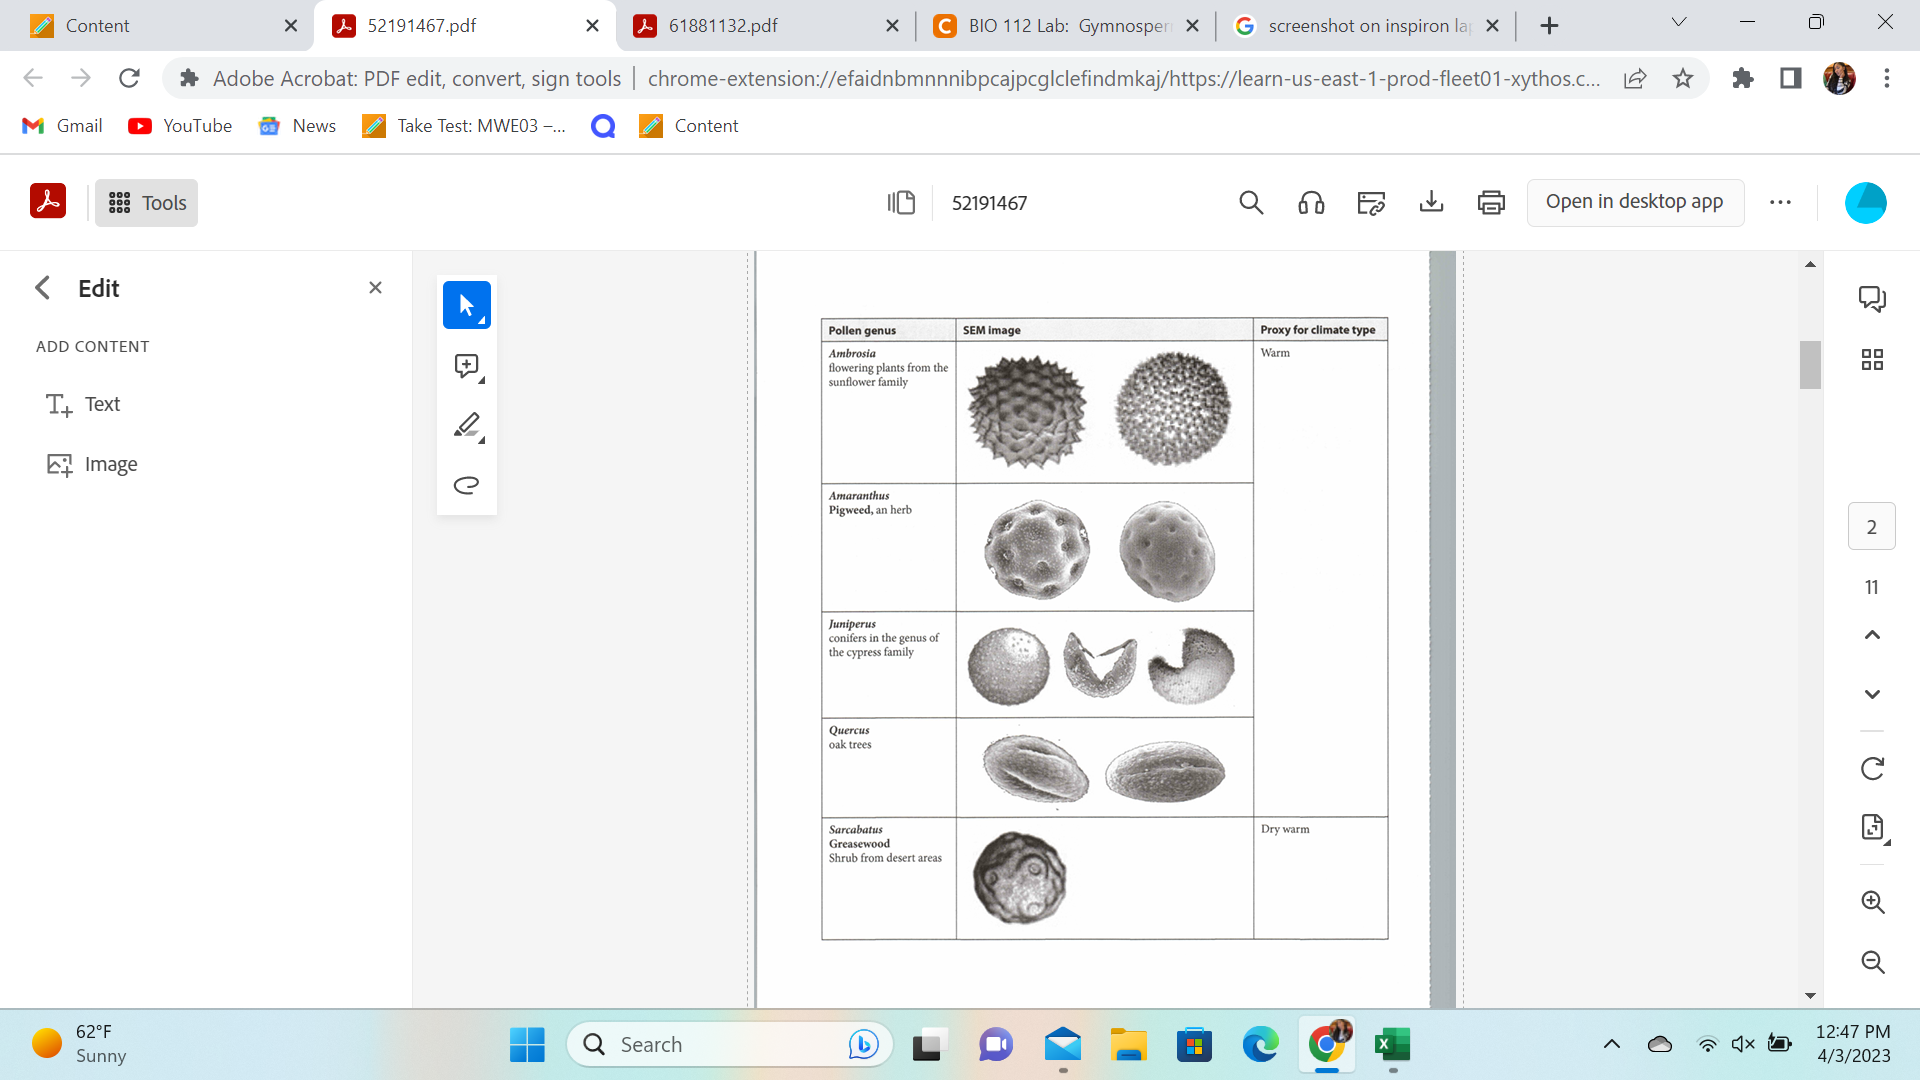
Task: Toggle the page thumbnails grid view
Action: click(x=1872, y=360)
